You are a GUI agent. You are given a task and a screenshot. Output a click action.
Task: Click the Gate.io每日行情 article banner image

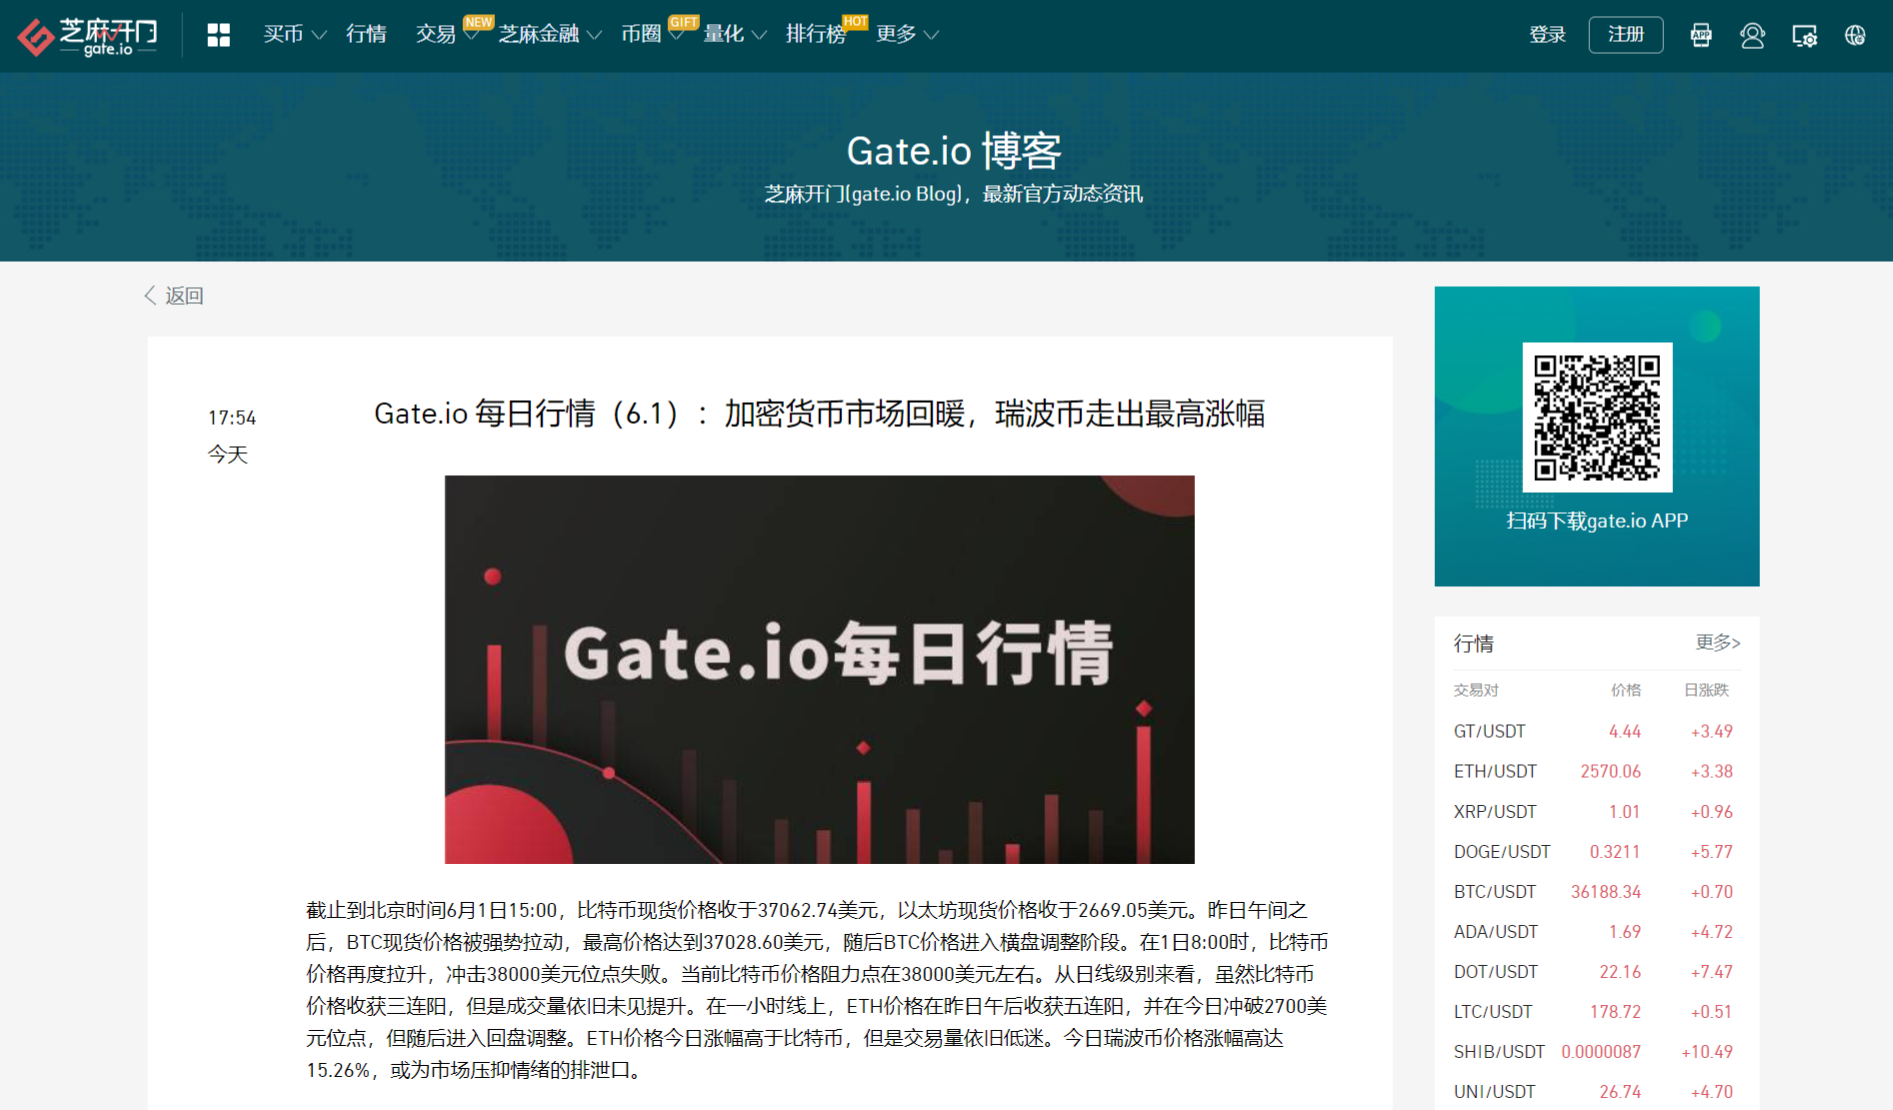pyautogui.click(x=819, y=669)
